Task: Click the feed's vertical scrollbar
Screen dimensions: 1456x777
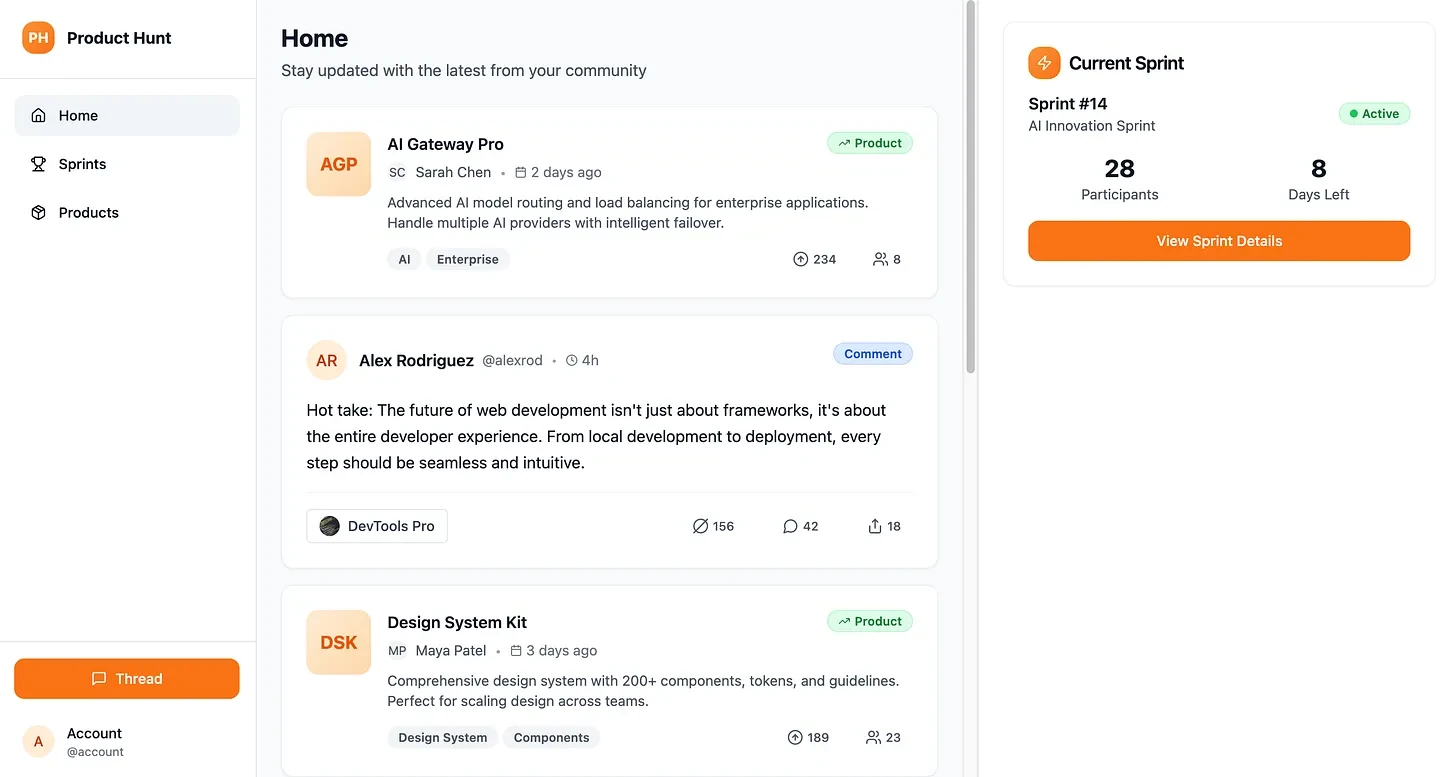Action: coord(969,190)
